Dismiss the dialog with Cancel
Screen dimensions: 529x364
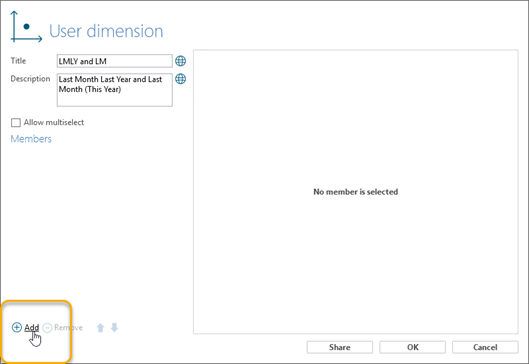point(485,347)
